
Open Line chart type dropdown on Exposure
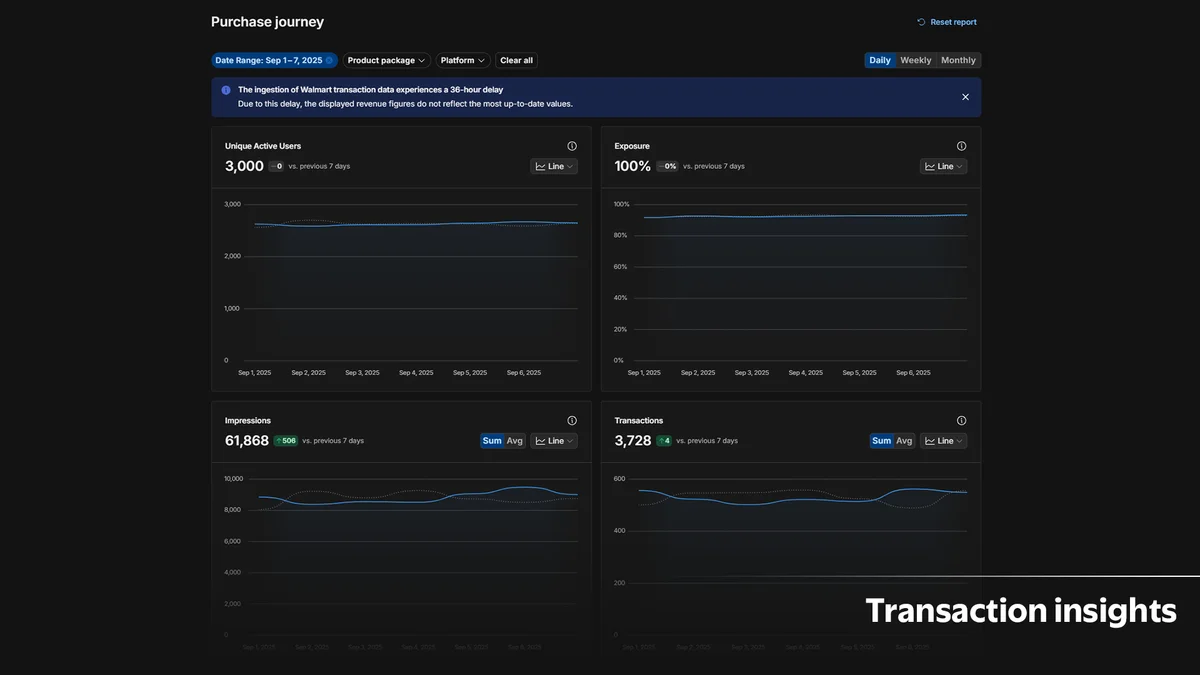943,167
